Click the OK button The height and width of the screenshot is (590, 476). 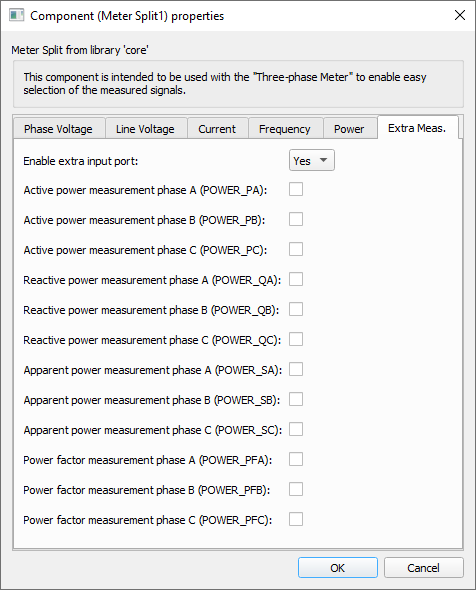(338, 567)
